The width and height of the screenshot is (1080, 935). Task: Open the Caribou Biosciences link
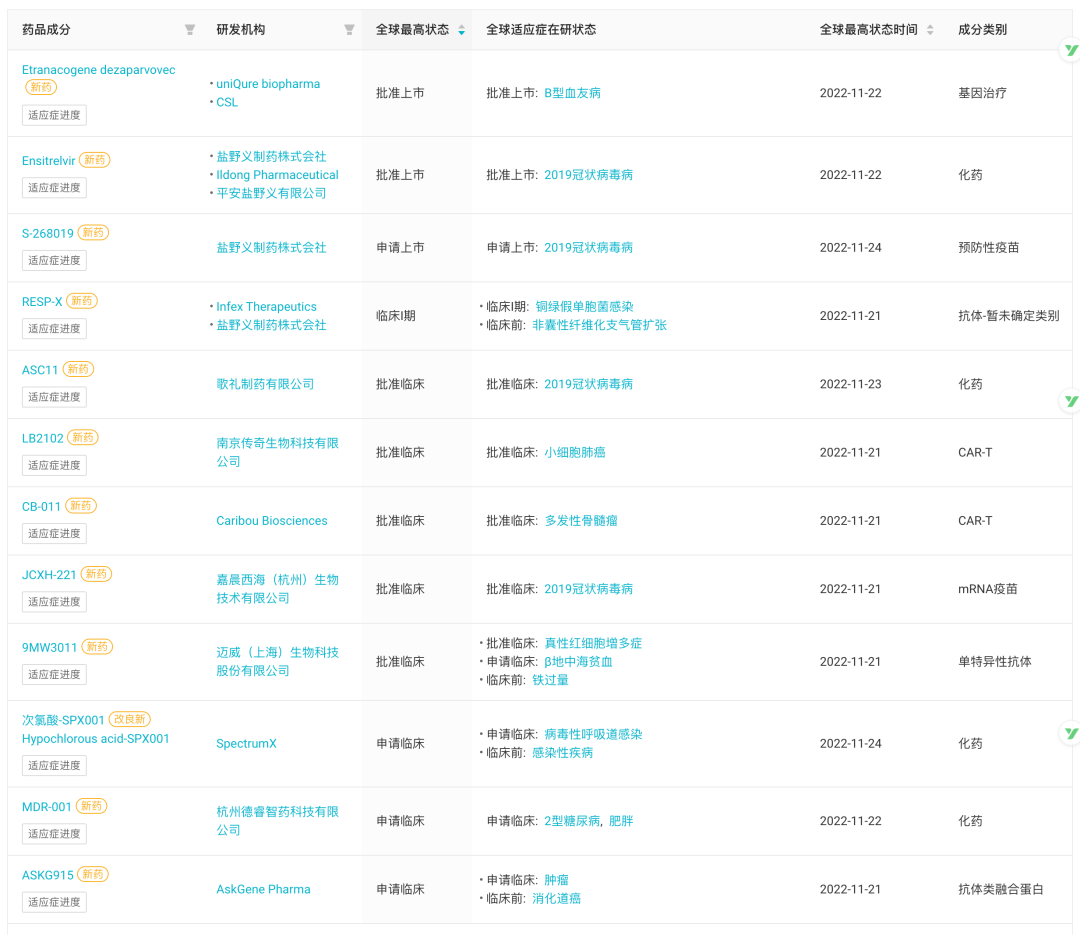click(x=271, y=521)
